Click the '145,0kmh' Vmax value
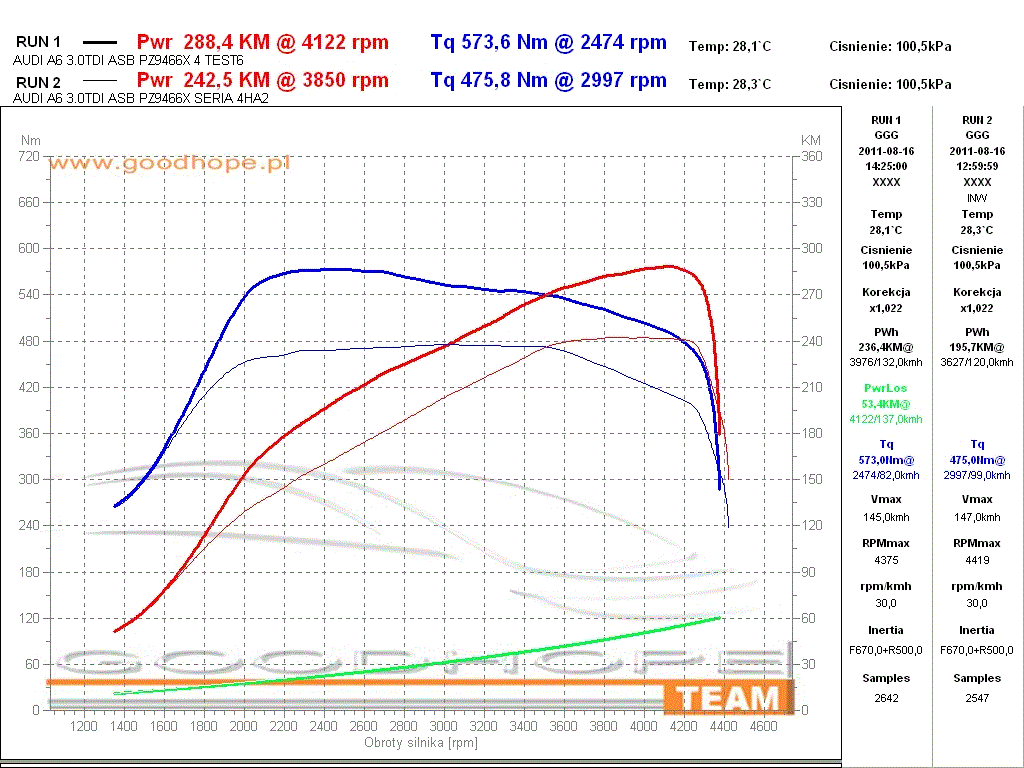Screen dimensions: 1024x768 (x=886, y=517)
